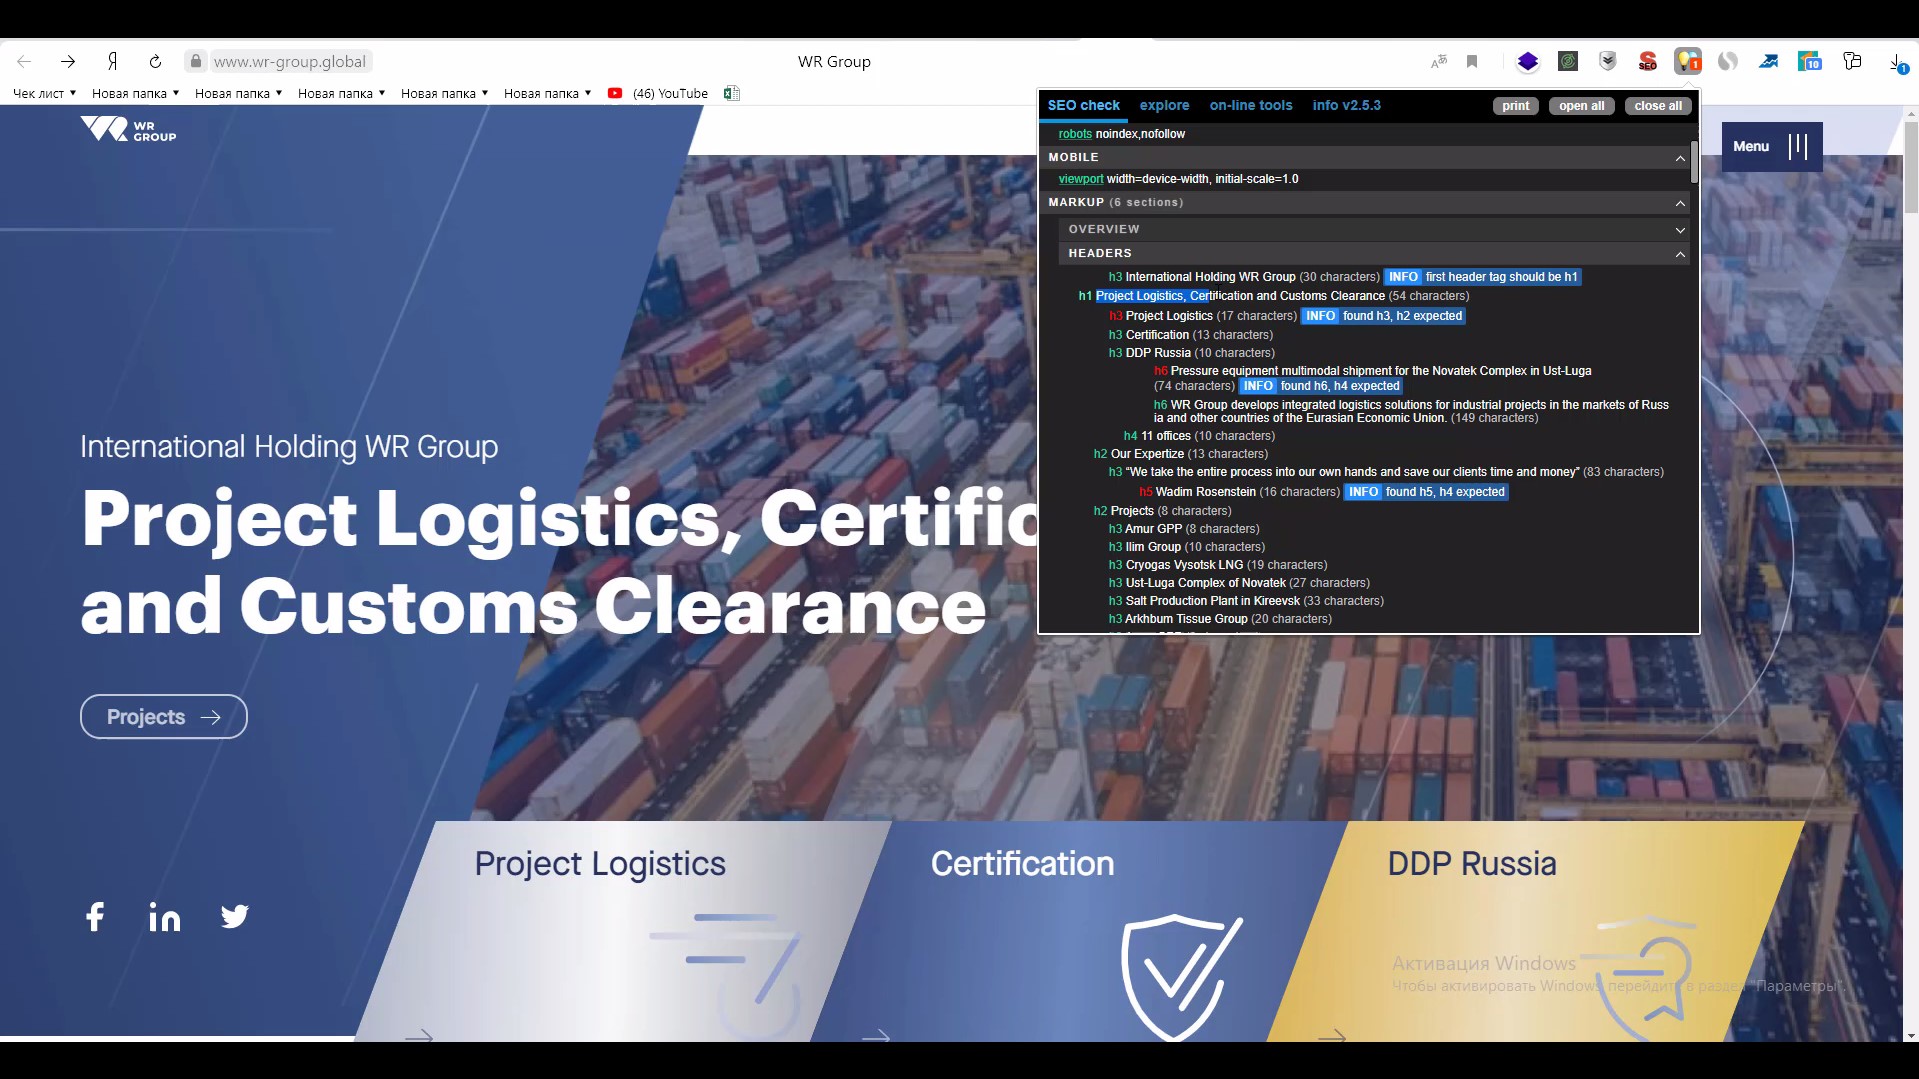
Task: Collapse the HEADERS subsection
Action: pos(1680,254)
